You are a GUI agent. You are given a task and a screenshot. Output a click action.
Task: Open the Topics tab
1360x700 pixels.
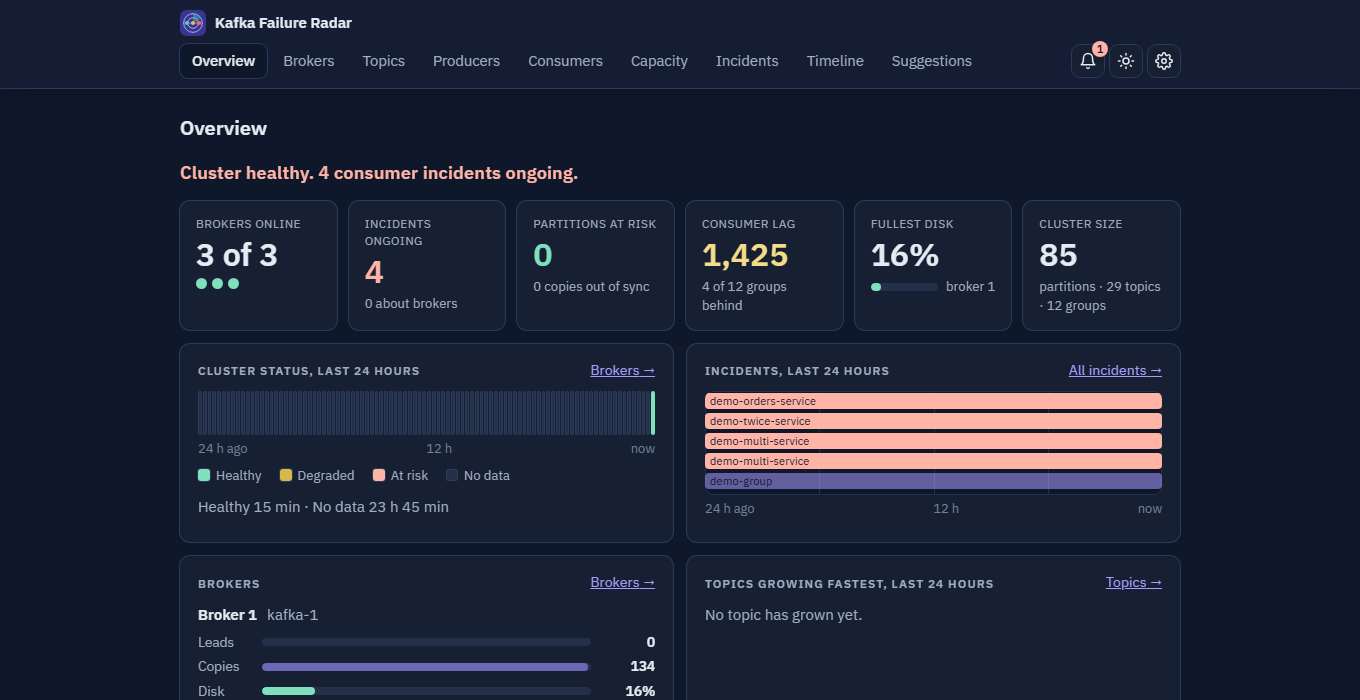(x=384, y=61)
